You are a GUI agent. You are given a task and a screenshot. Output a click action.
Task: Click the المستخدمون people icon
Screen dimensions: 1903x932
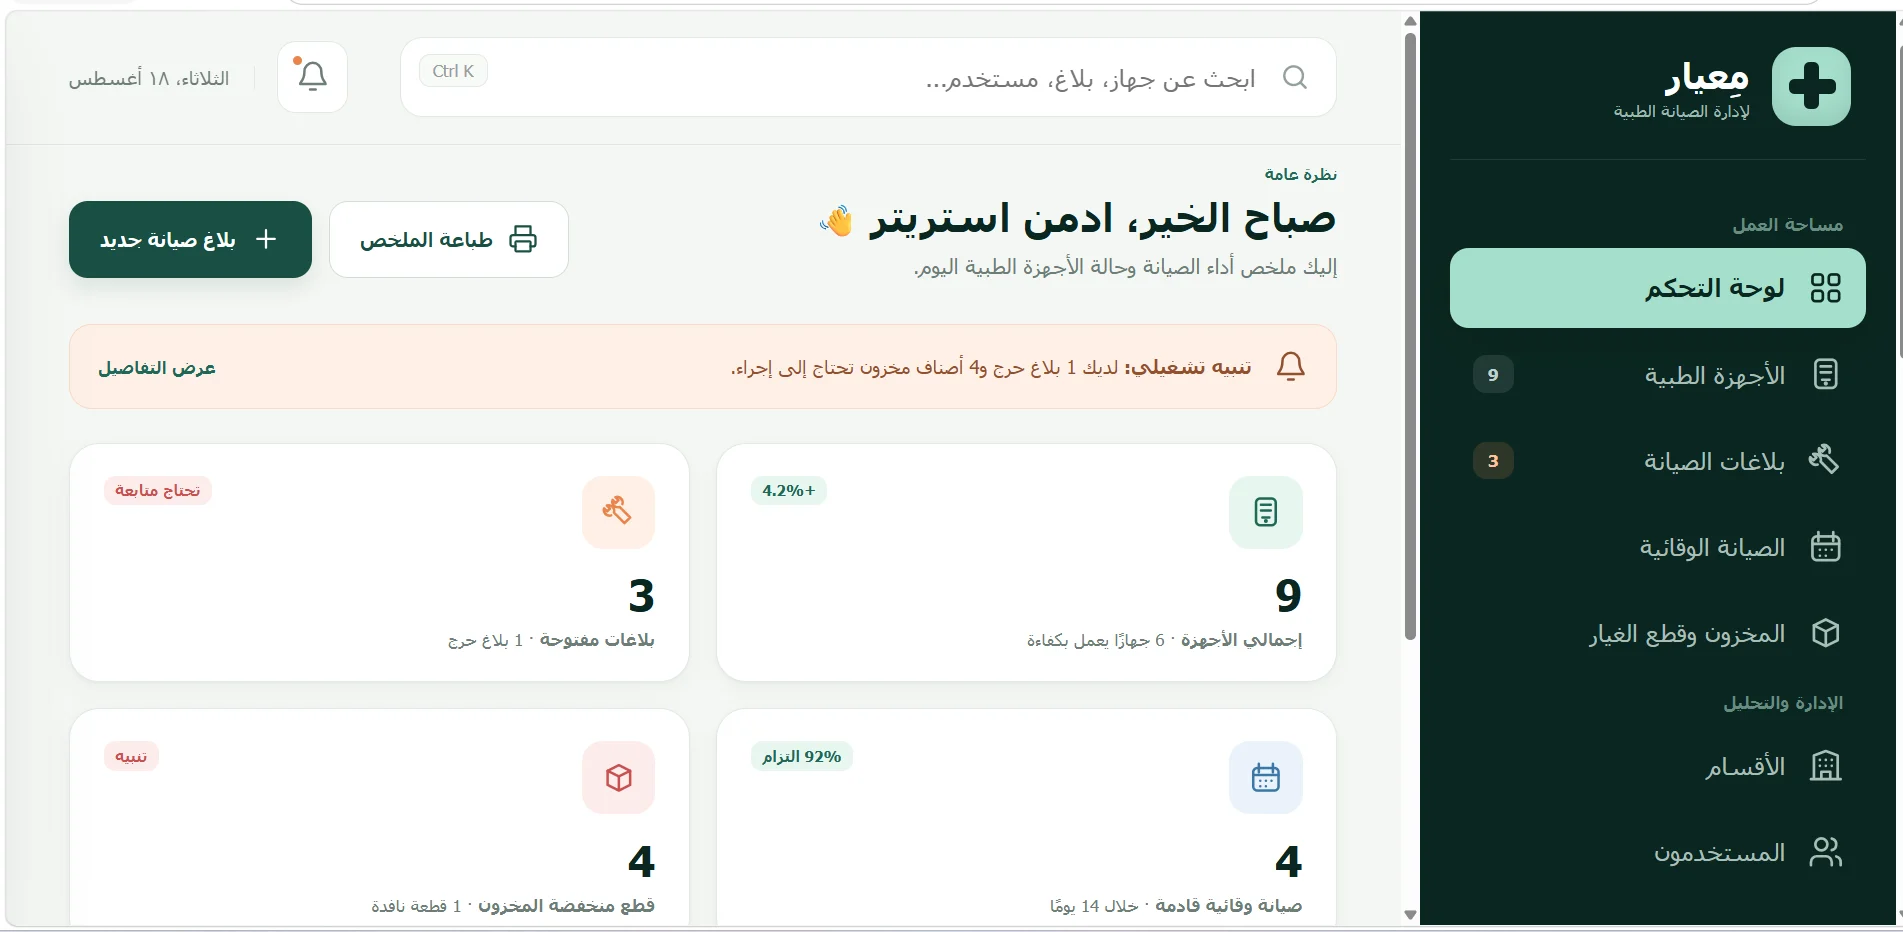(1825, 852)
